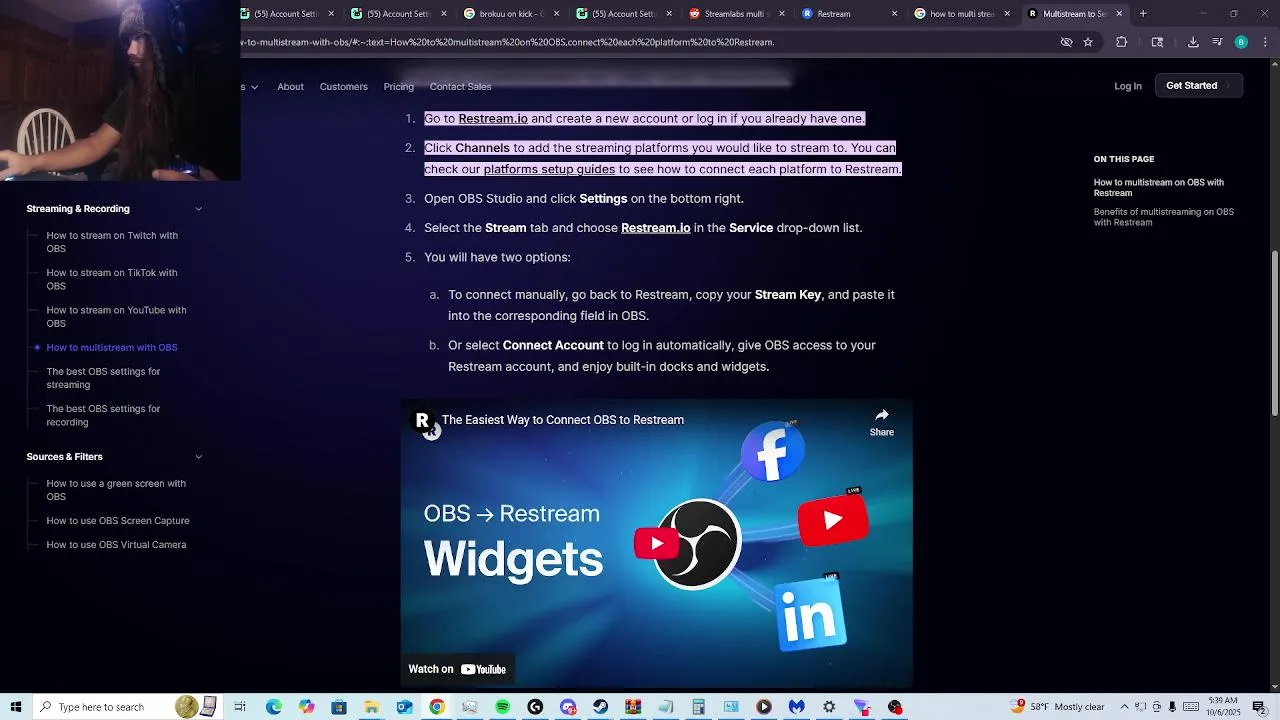Open Steam from the taskbar
Image resolution: width=1280 pixels, height=720 pixels.
(600, 707)
